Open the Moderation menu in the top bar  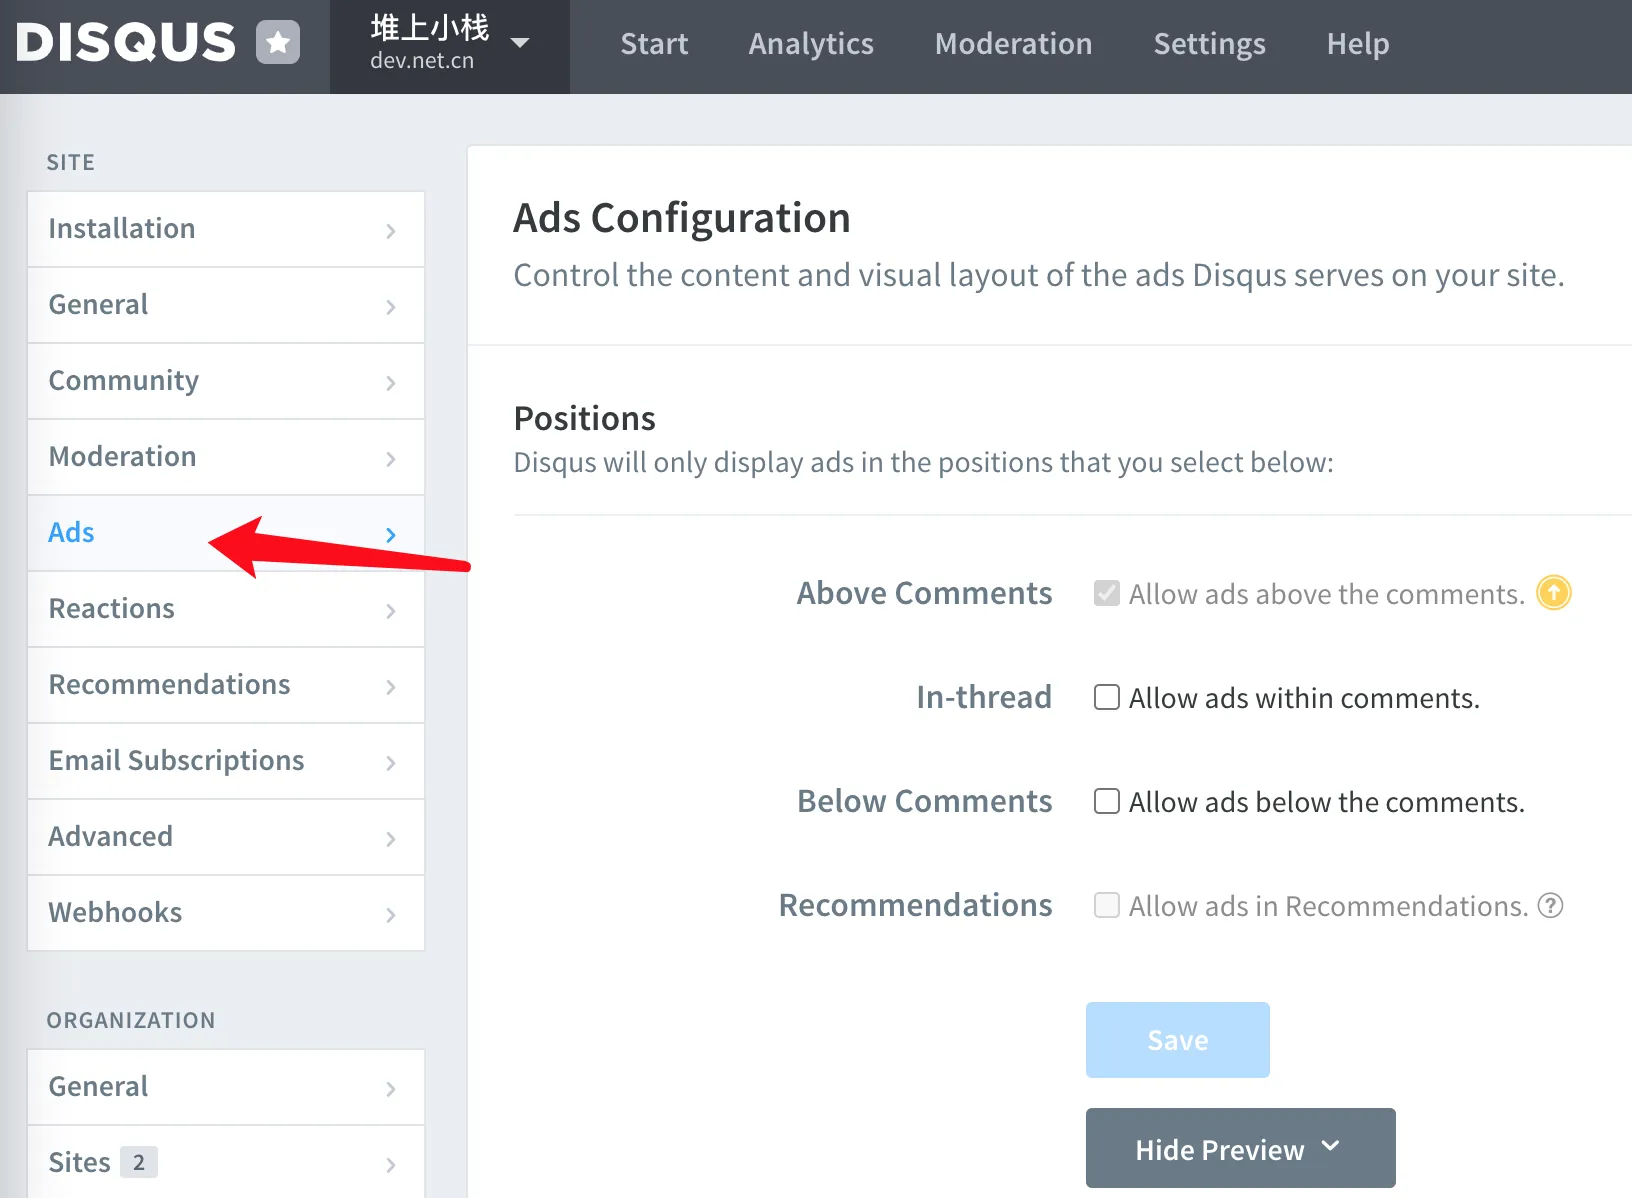(x=1014, y=44)
